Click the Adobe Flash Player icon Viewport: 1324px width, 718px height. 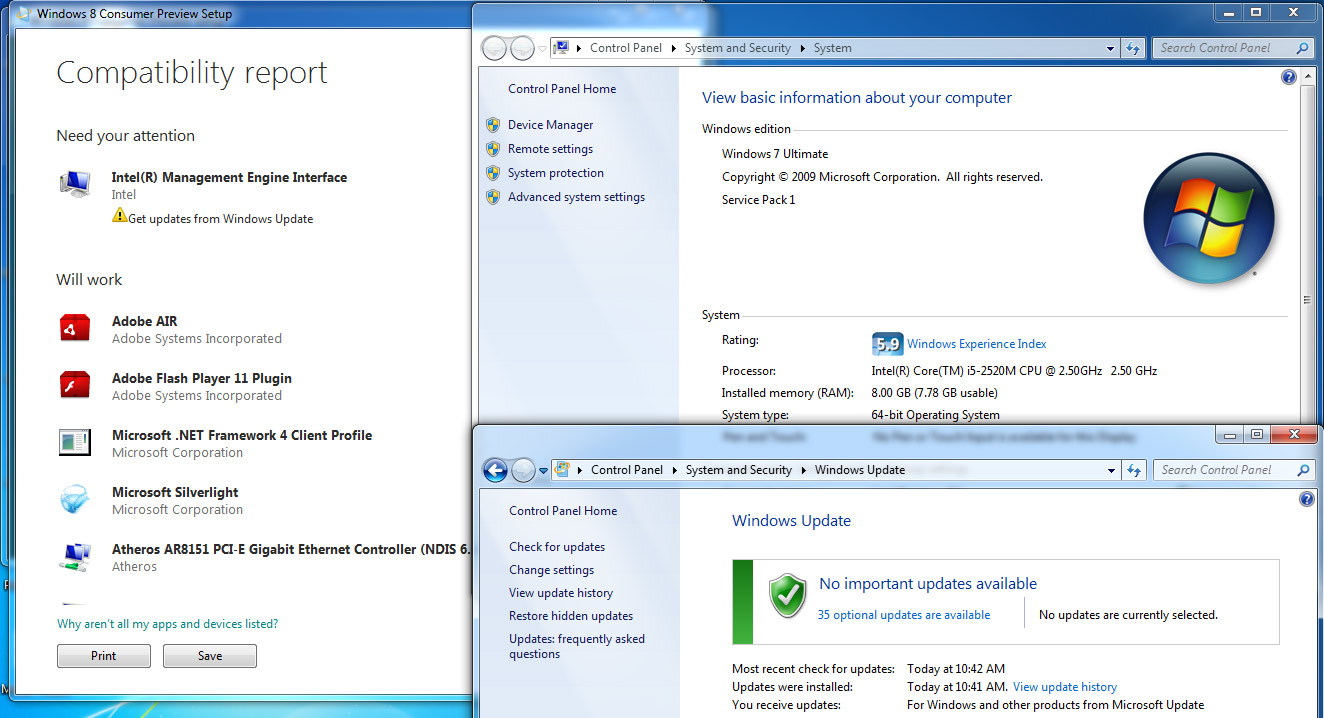[x=75, y=385]
